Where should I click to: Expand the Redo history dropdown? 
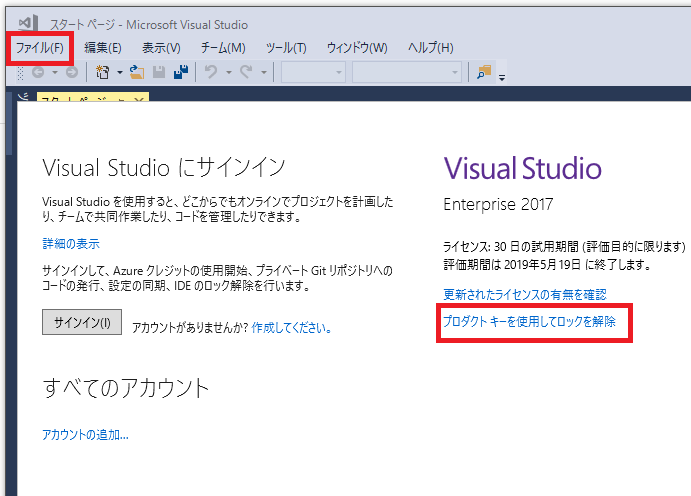pos(264,72)
